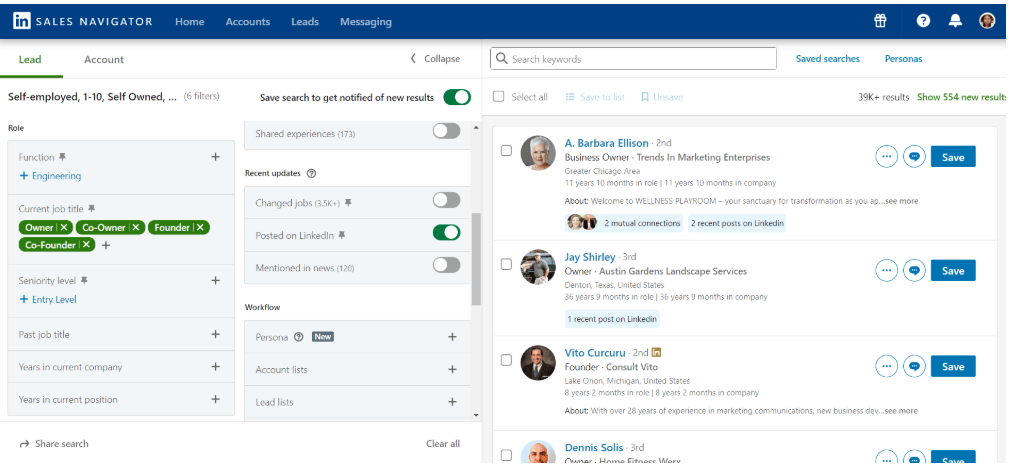Screen dimensions: 1015x467
Task: Remove the Owner job title chip
Action: [64, 227]
